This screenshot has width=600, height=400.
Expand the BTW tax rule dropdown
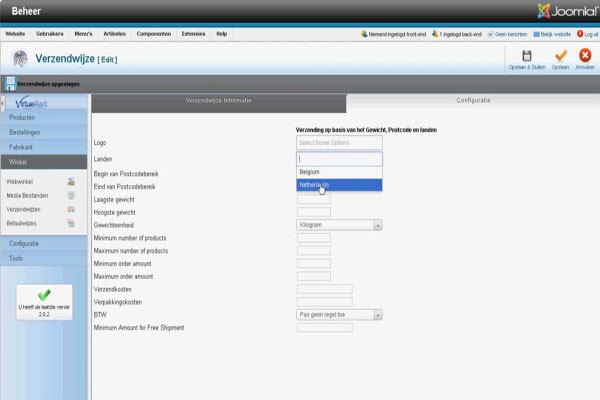(339, 314)
